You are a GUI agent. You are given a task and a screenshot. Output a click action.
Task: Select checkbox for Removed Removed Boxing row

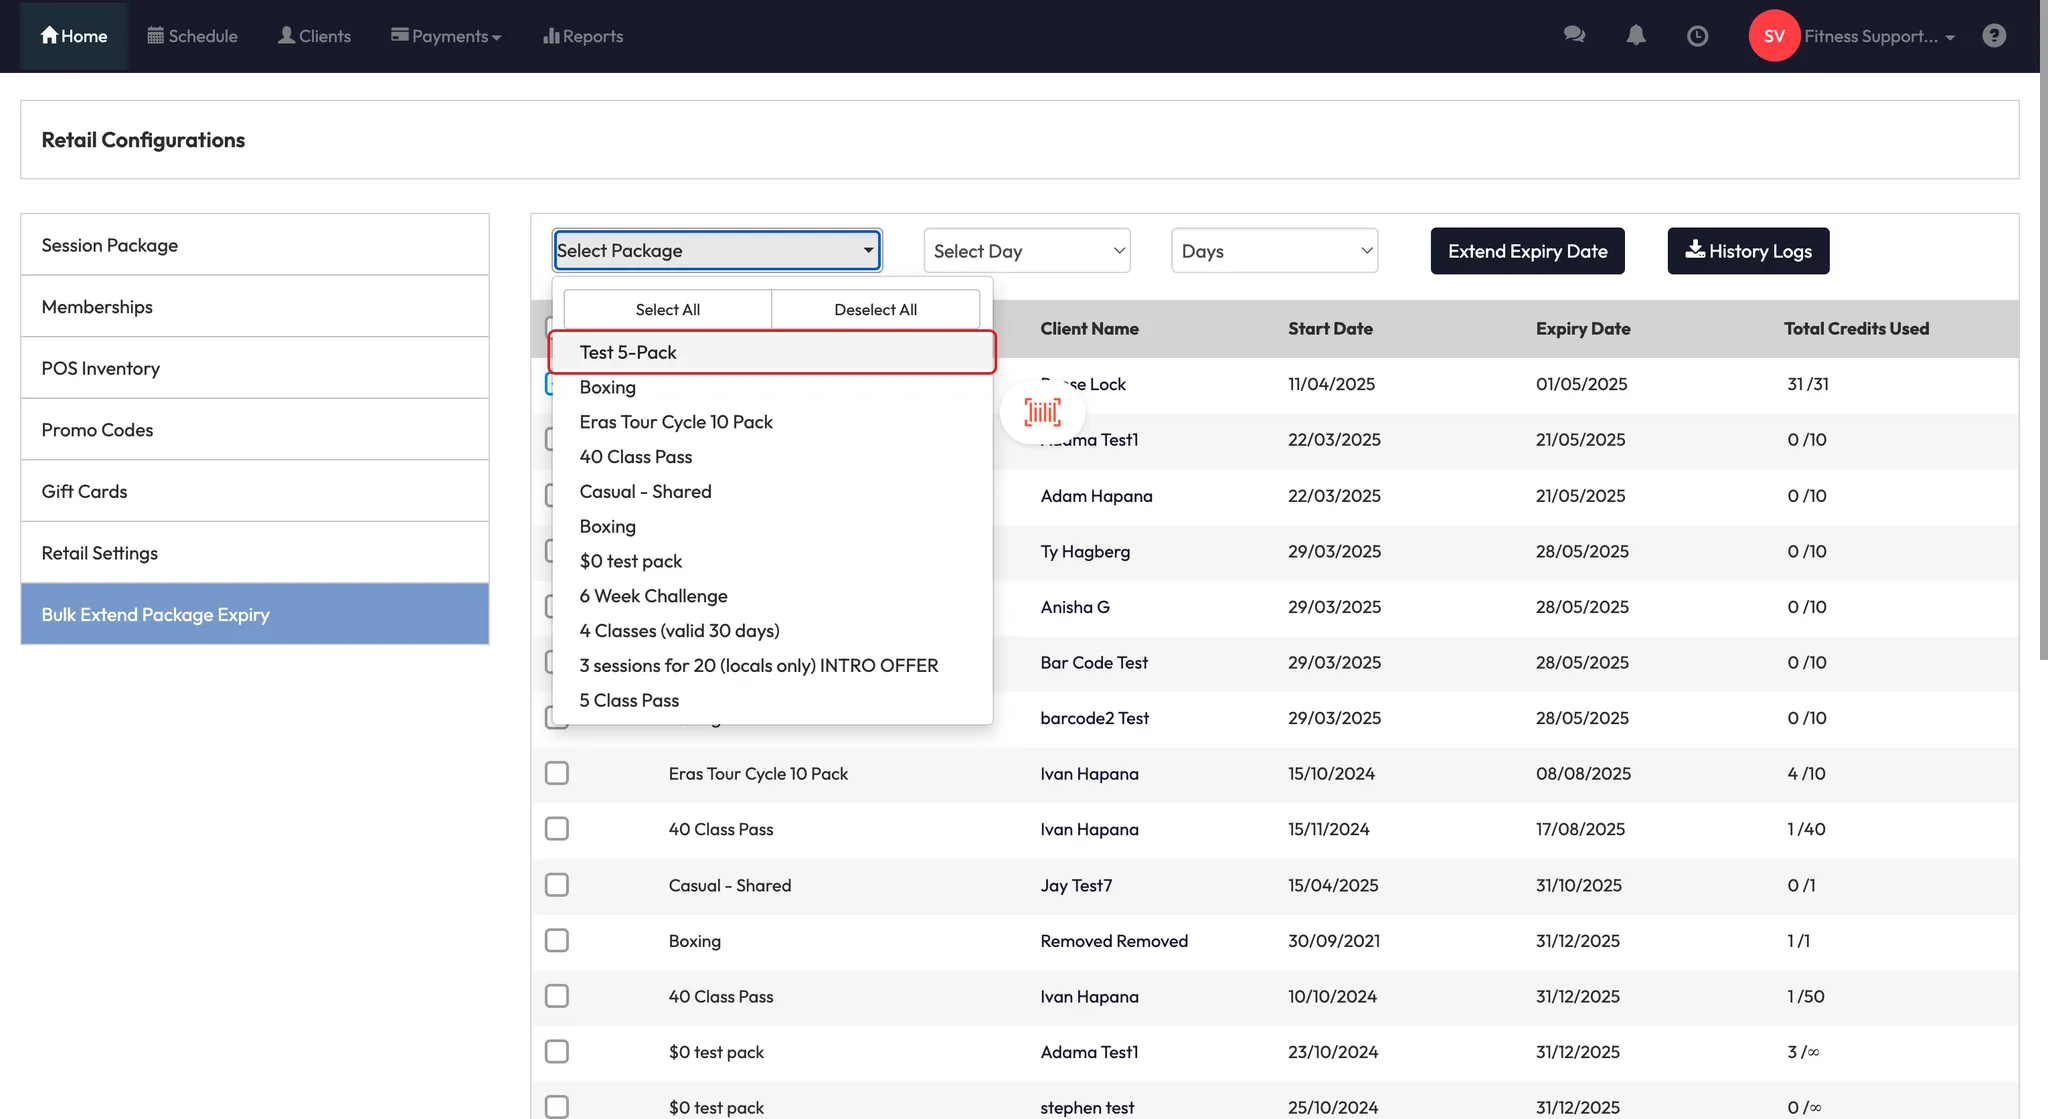pos(557,940)
